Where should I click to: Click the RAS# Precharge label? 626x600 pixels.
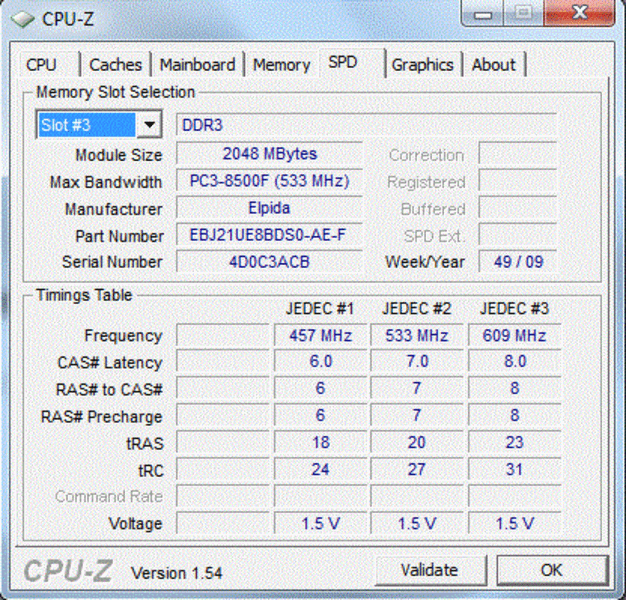click(x=102, y=416)
